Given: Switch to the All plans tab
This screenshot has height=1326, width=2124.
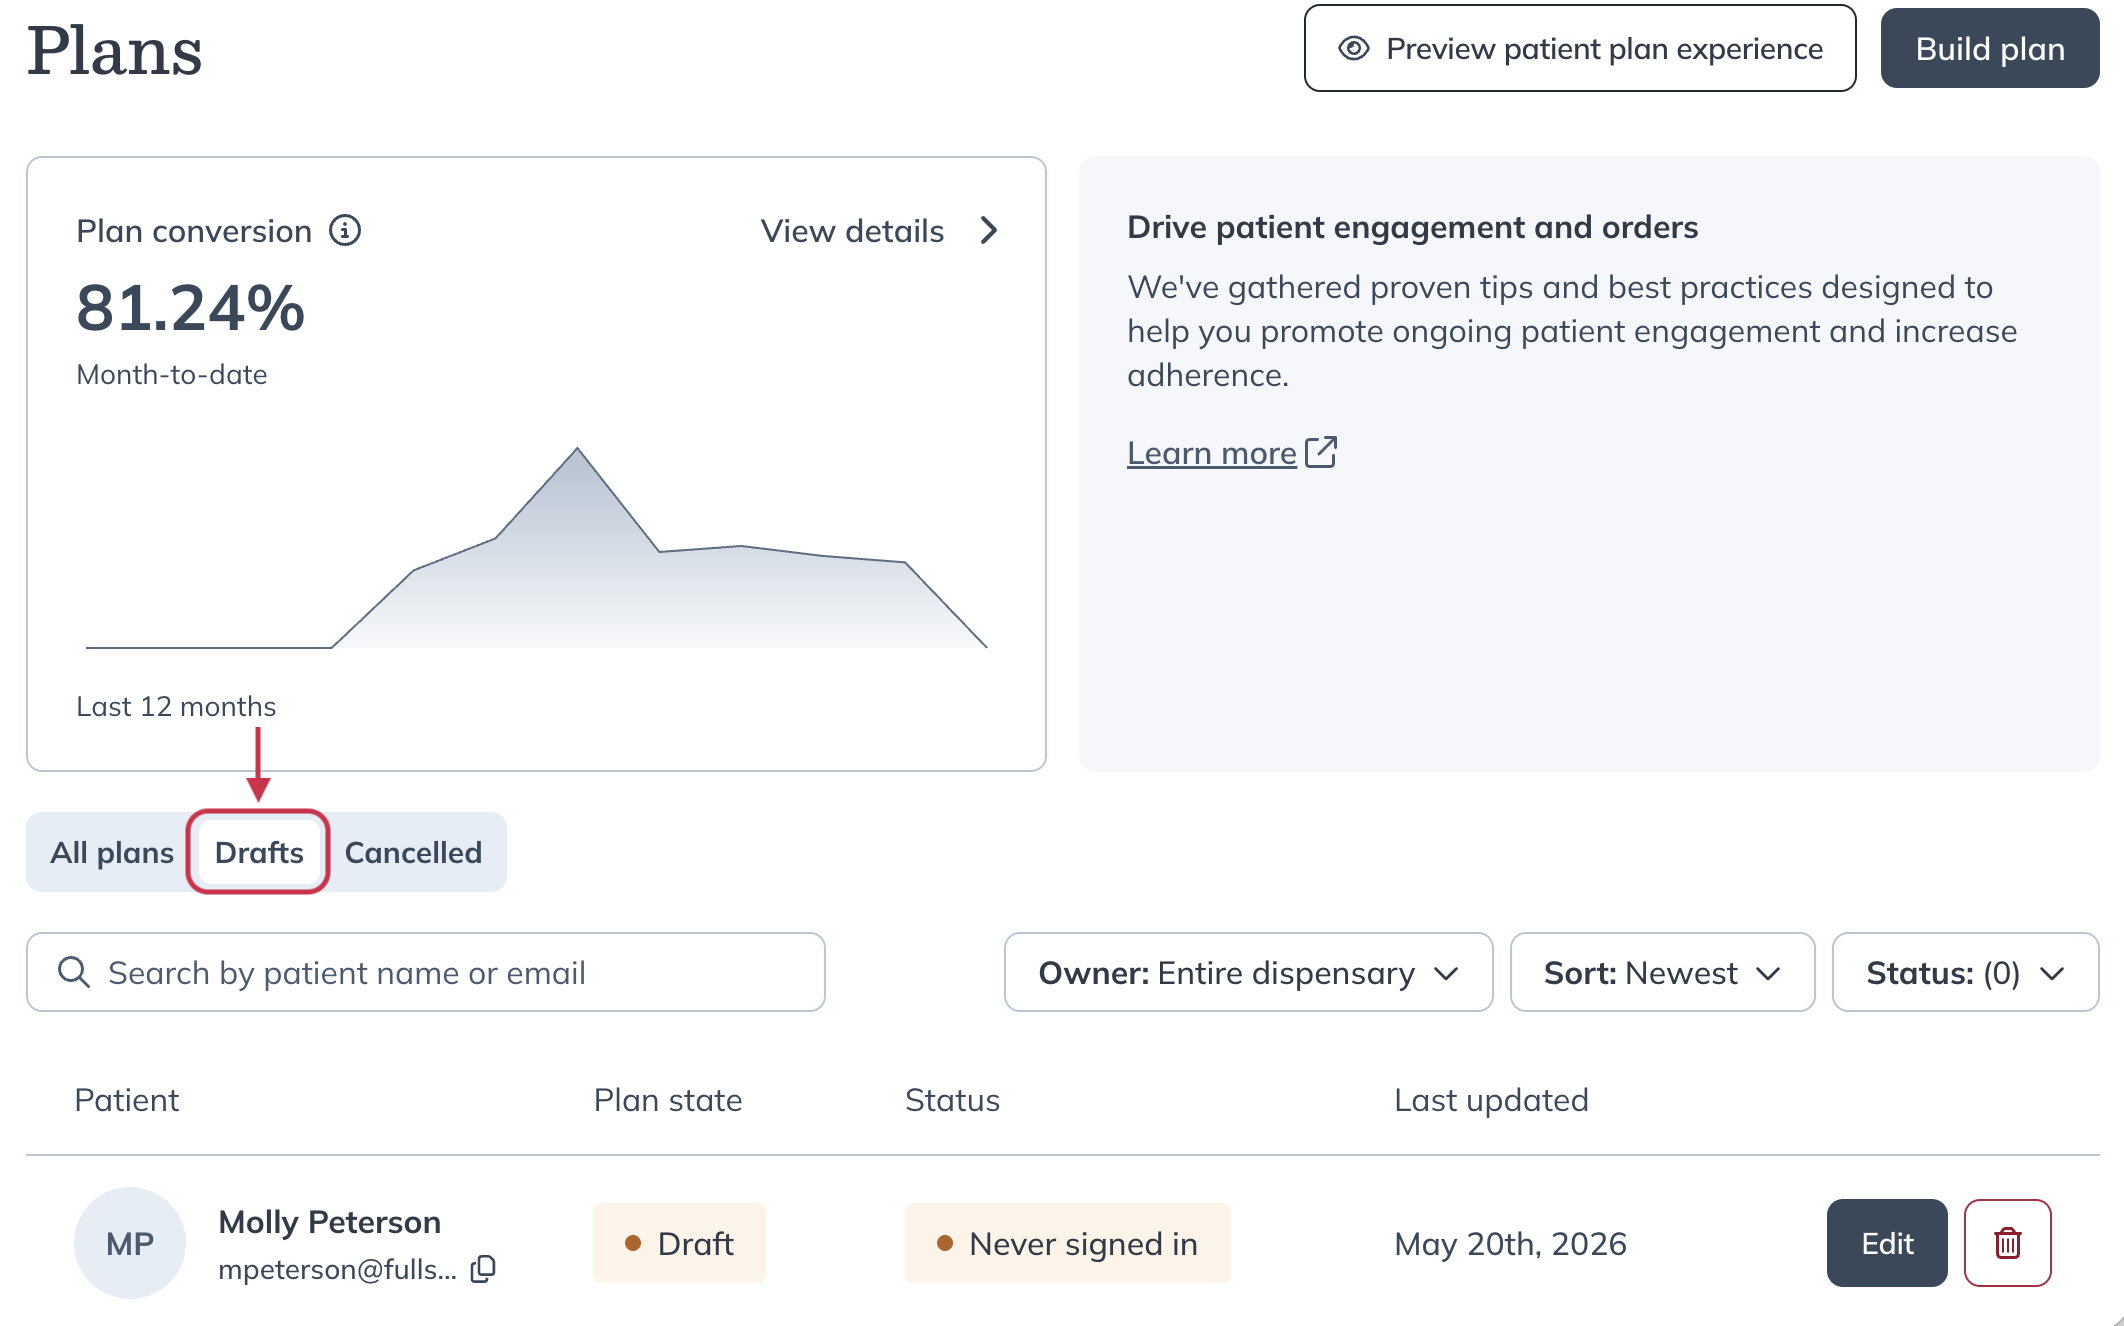Looking at the screenshot, I should pyautogui.click(x=112, y=852).
